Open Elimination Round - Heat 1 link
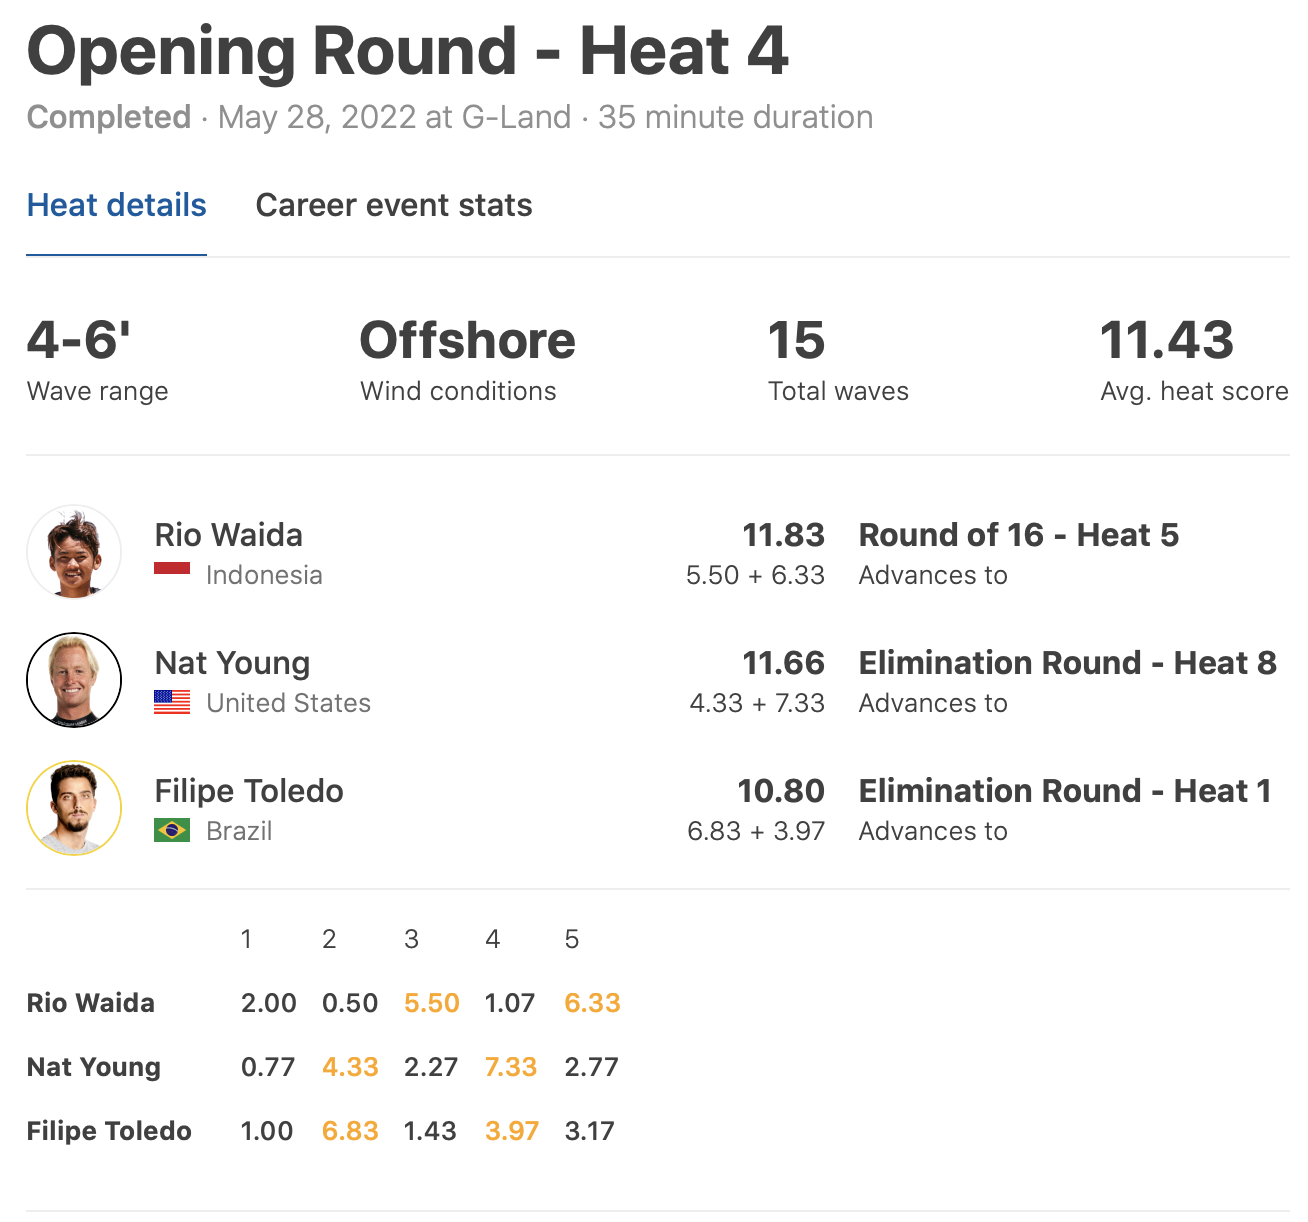This screenshot has width=1308, height=1222. pos(1064,791)
